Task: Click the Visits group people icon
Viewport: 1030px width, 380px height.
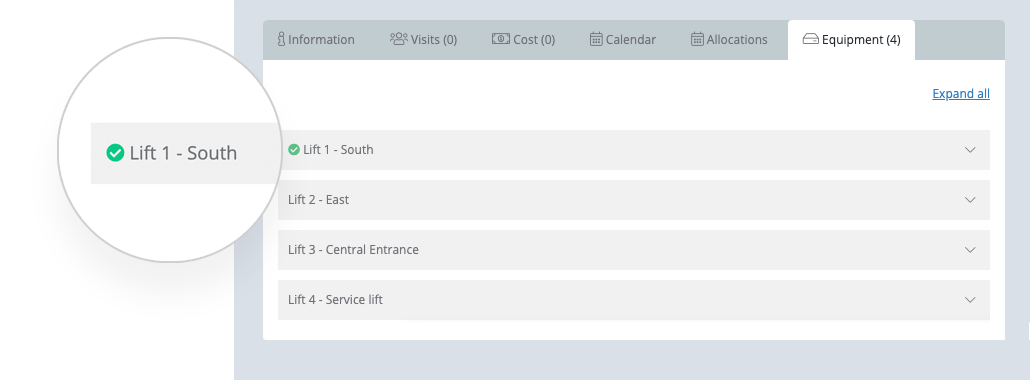Action: click(399, 39)
